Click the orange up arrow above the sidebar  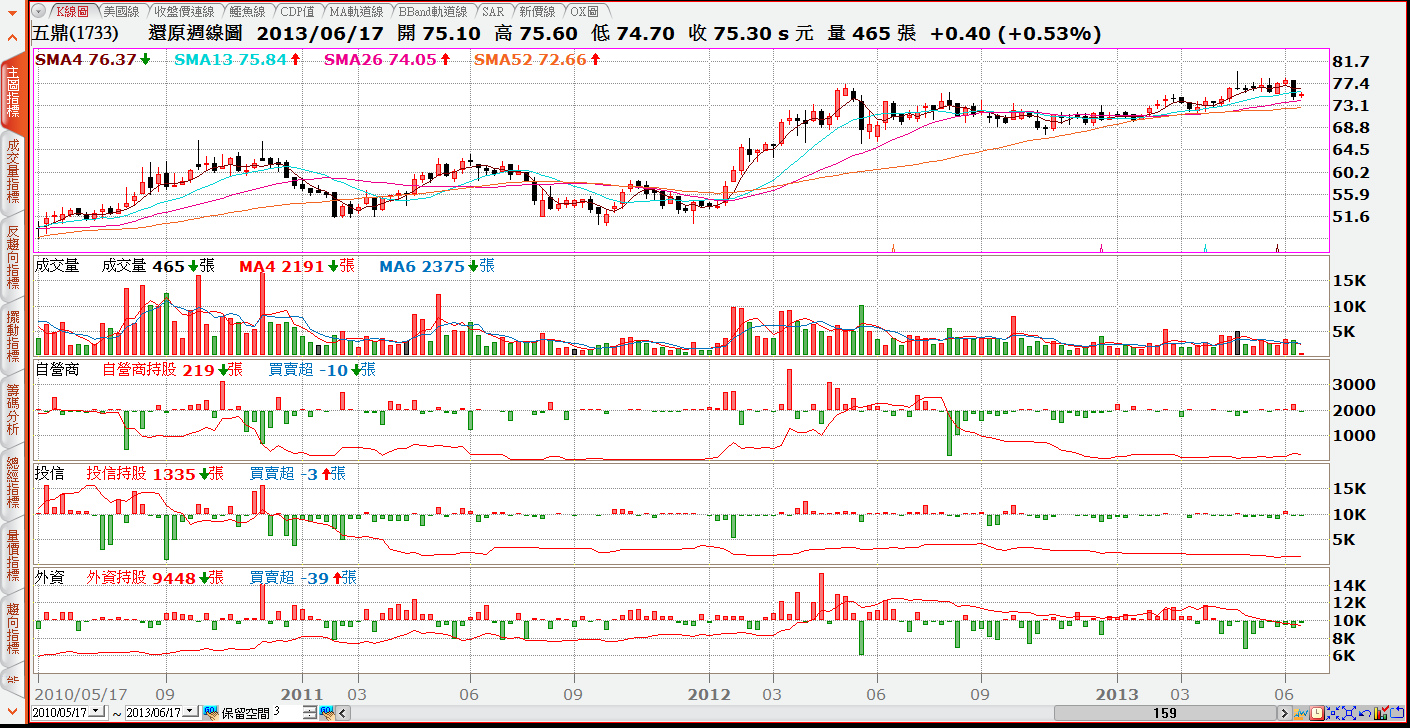pos(12,37)
